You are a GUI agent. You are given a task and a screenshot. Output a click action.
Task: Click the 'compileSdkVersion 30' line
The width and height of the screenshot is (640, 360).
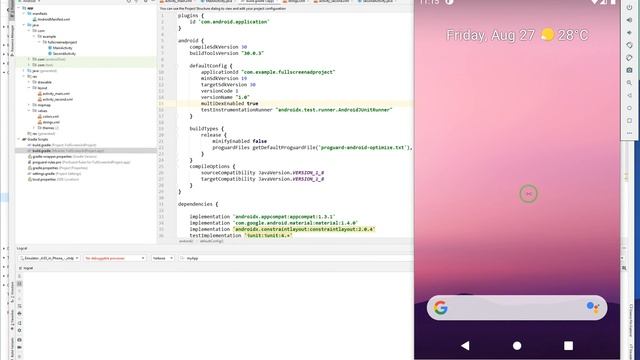[x=218, y=47]
